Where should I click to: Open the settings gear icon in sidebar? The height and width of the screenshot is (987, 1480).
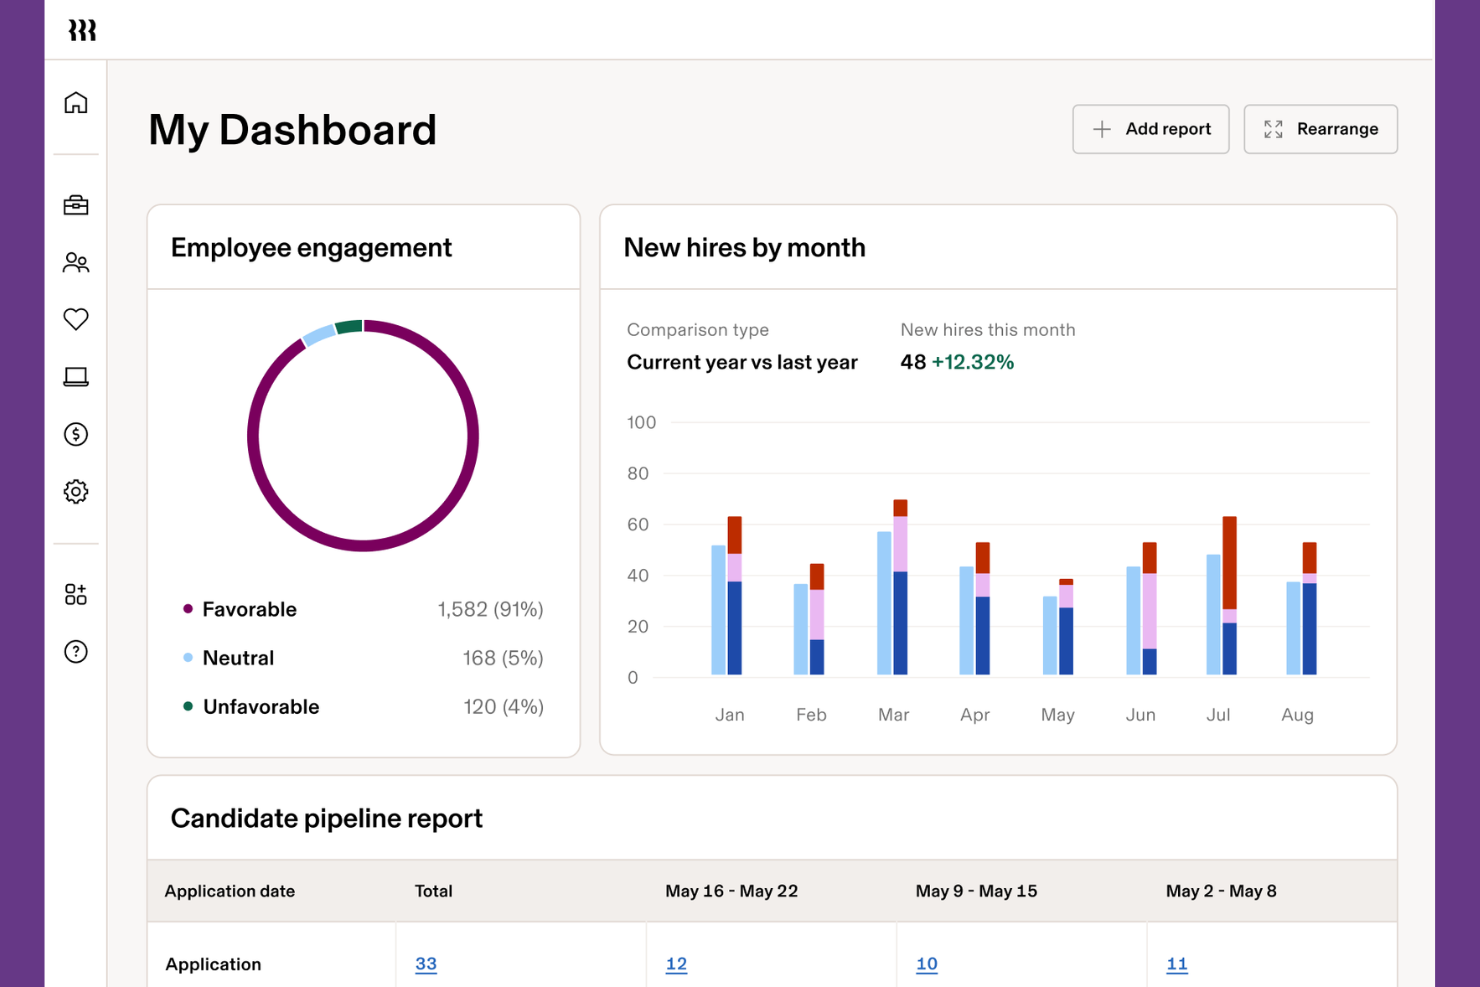pyautogui.click(x=76, y=492)
